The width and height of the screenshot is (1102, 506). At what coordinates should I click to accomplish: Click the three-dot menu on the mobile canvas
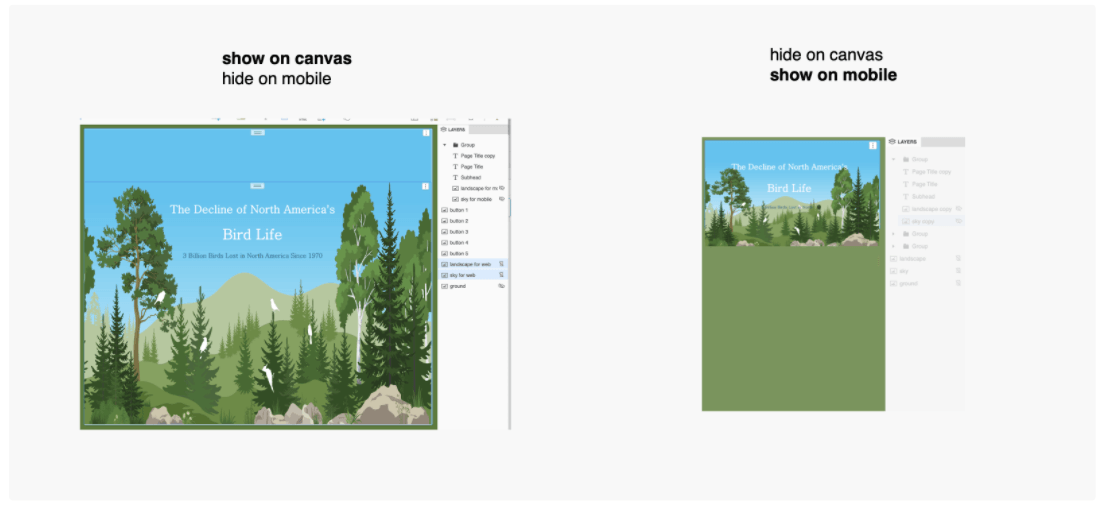coord(872,145)
